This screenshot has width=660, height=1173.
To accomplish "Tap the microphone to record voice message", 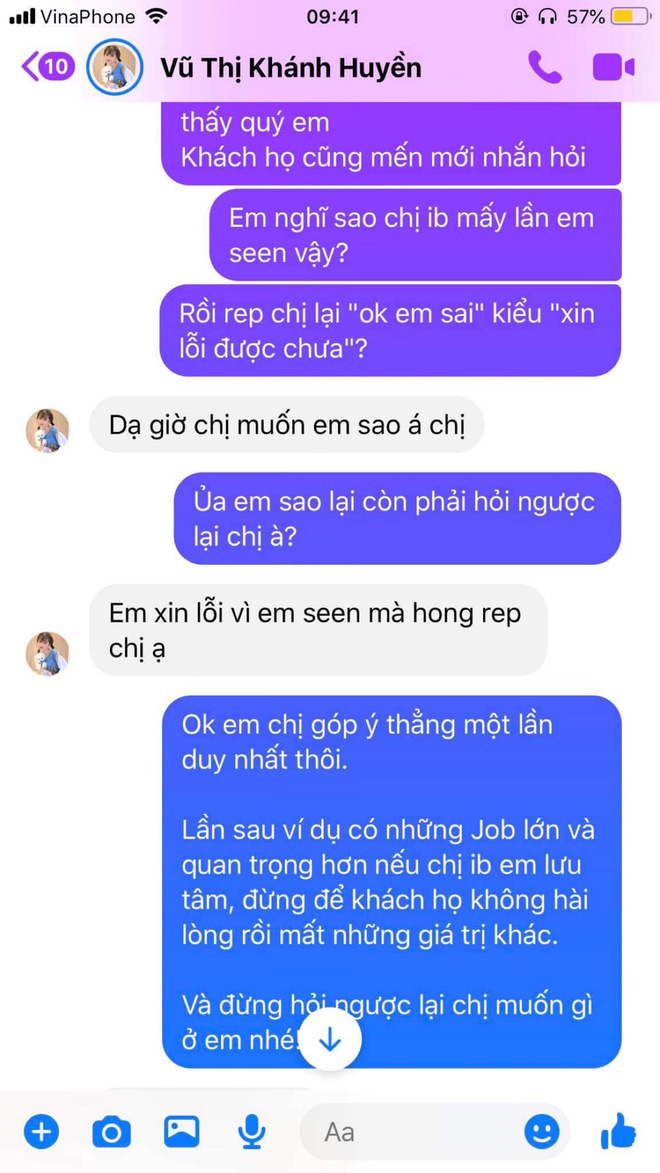I will (x=252, y=1133).
